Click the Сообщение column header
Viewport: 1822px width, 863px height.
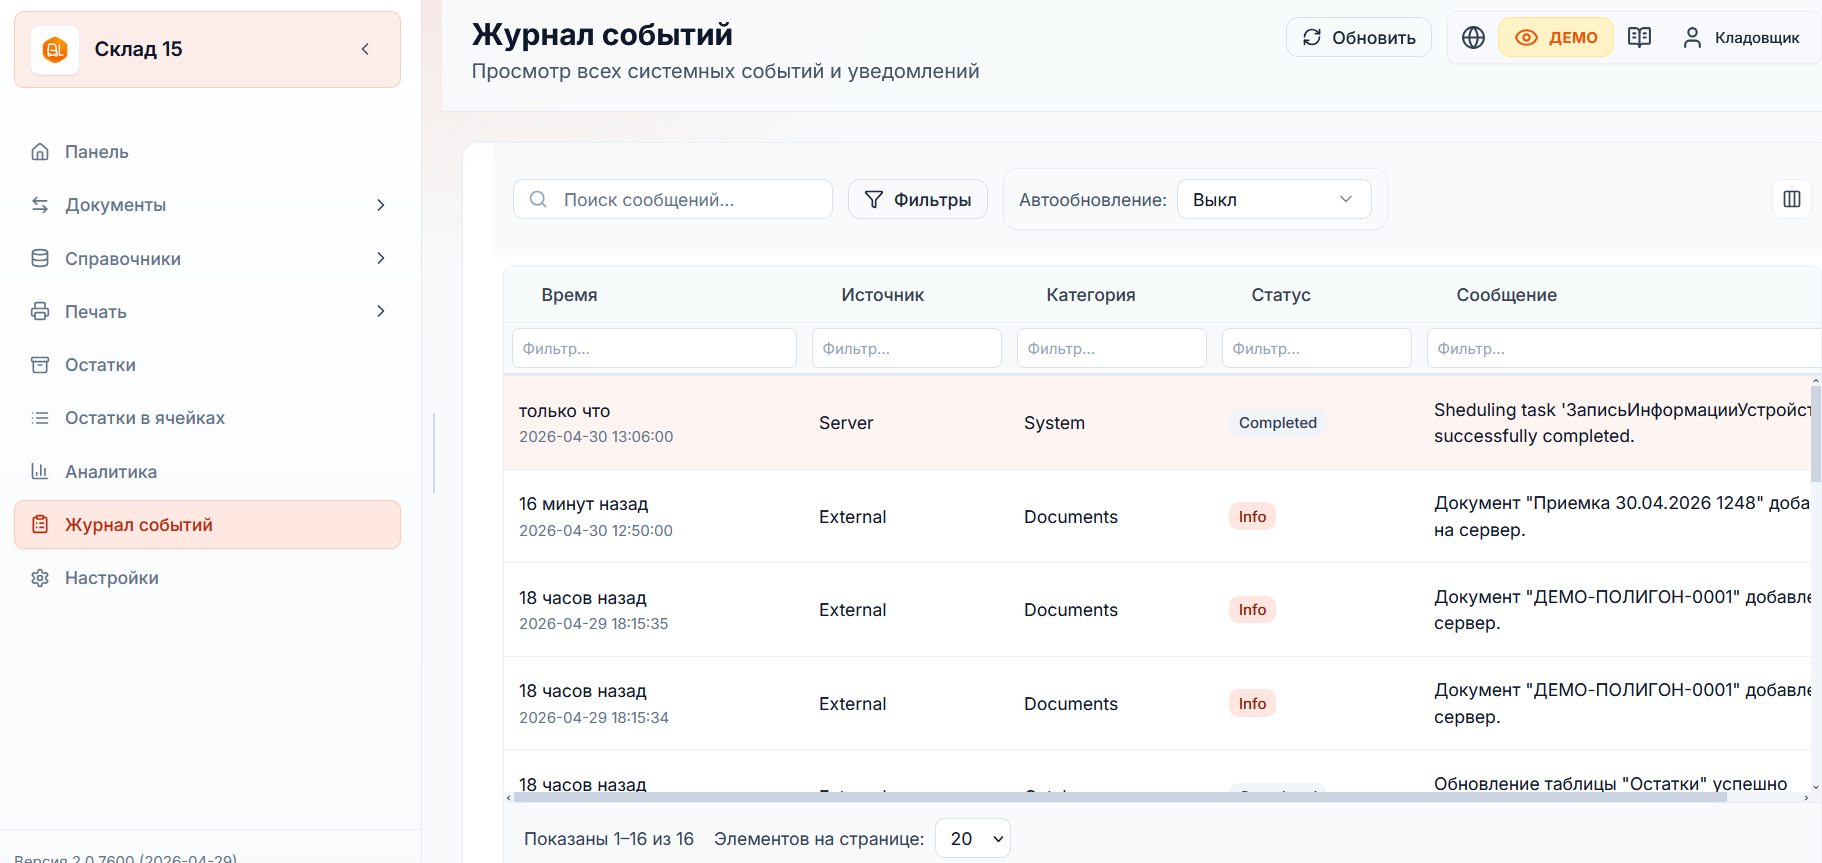tap(1506, 295)
